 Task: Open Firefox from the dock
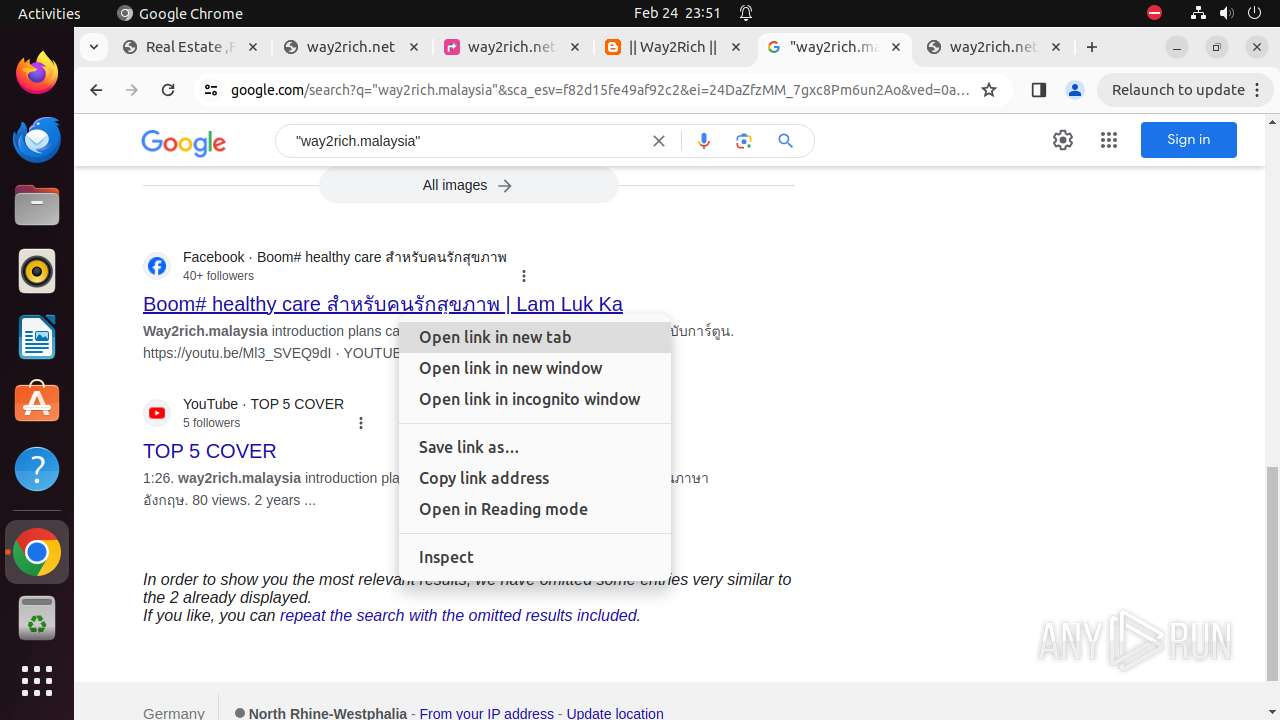pyautogui.click(x=37, y=73)
